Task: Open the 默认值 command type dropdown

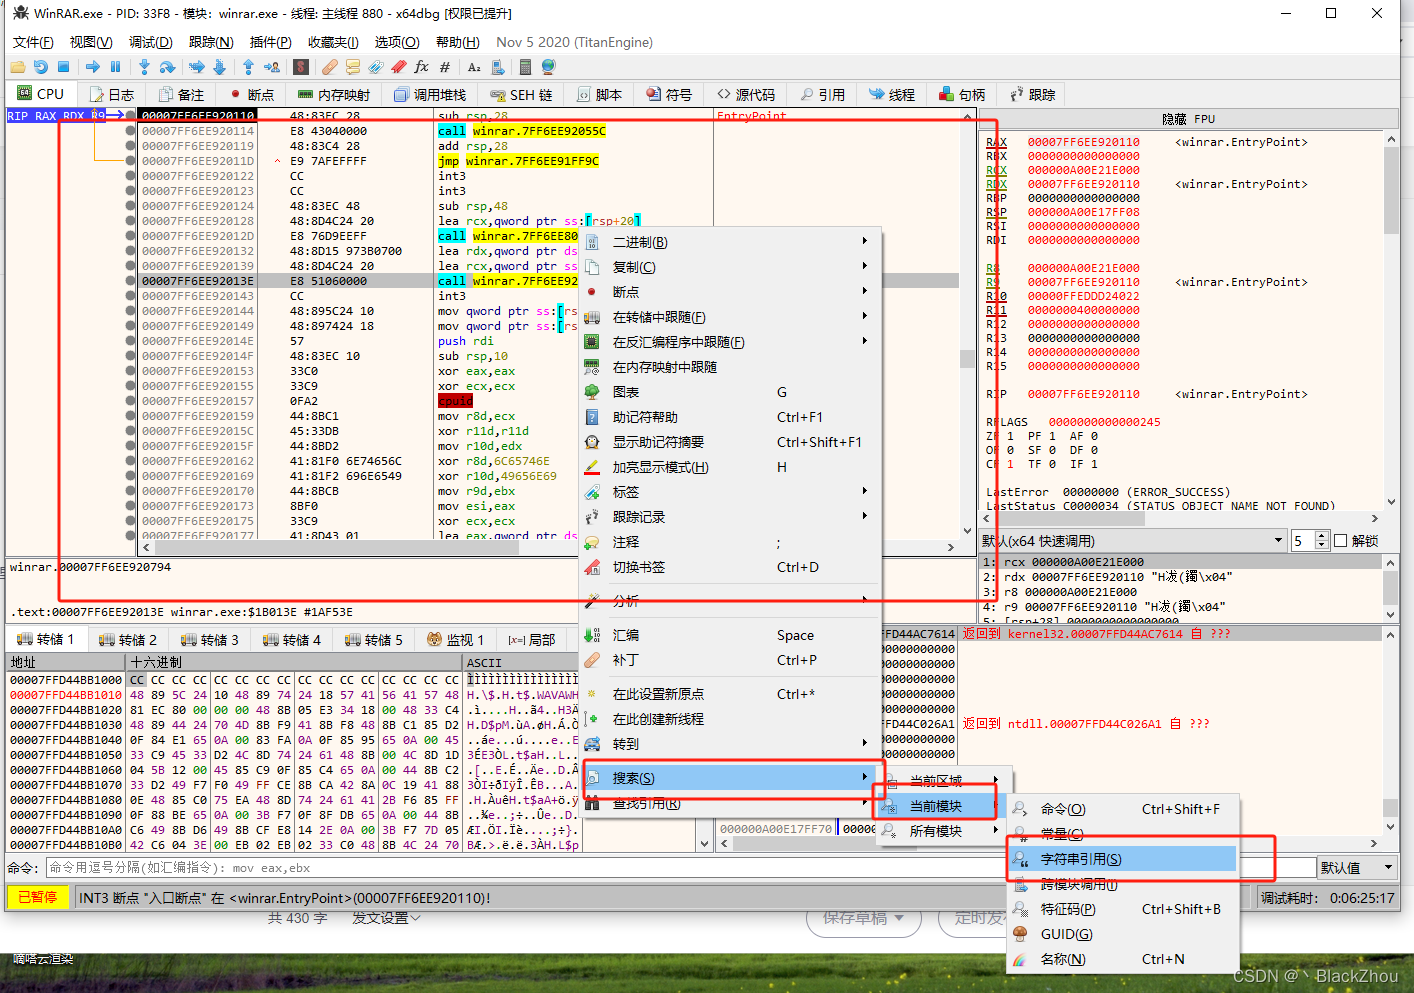Action: point(1356,867)
